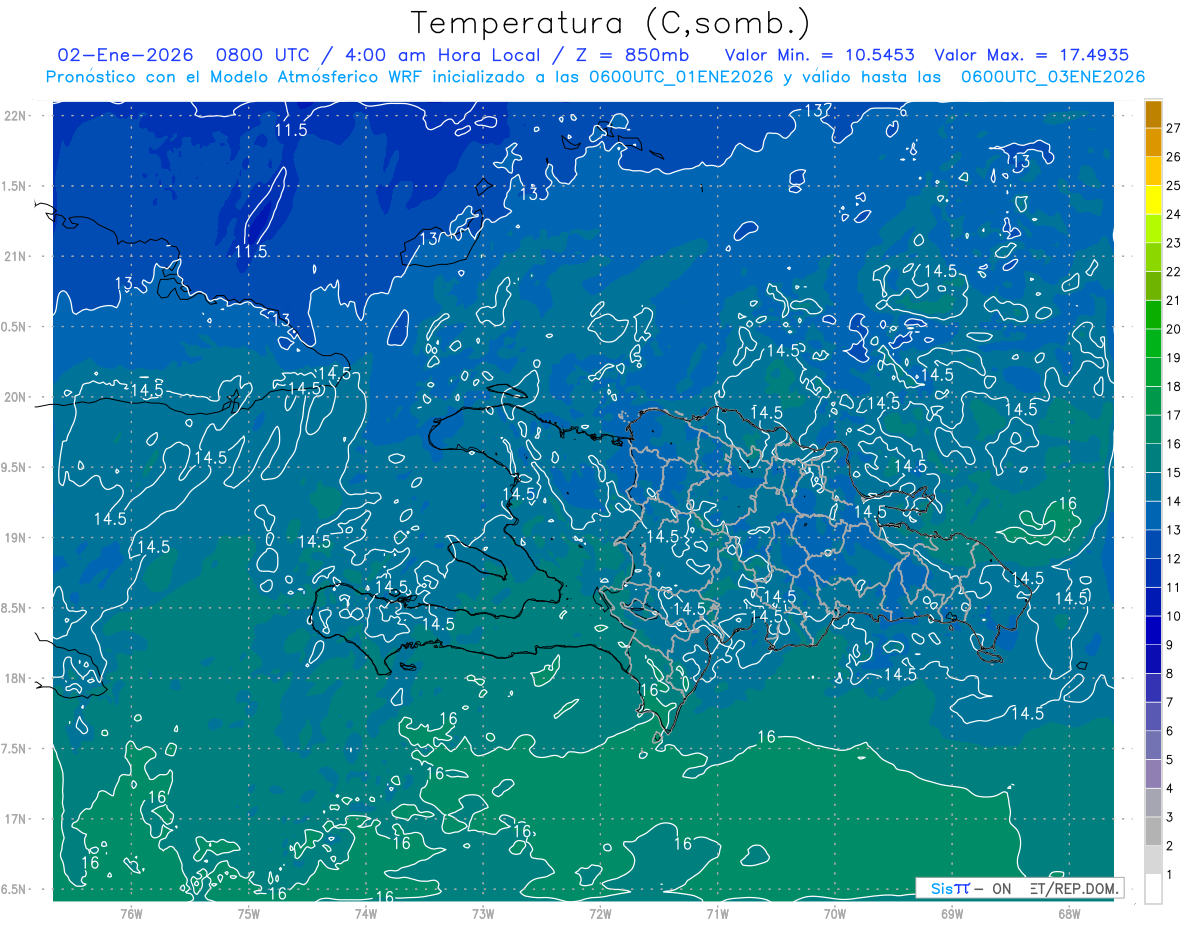Image resolution: width=1200 pixels, height=927 pixels.
Task: Click the '69W' longitude axis label
Action: [x=952, y=913]
